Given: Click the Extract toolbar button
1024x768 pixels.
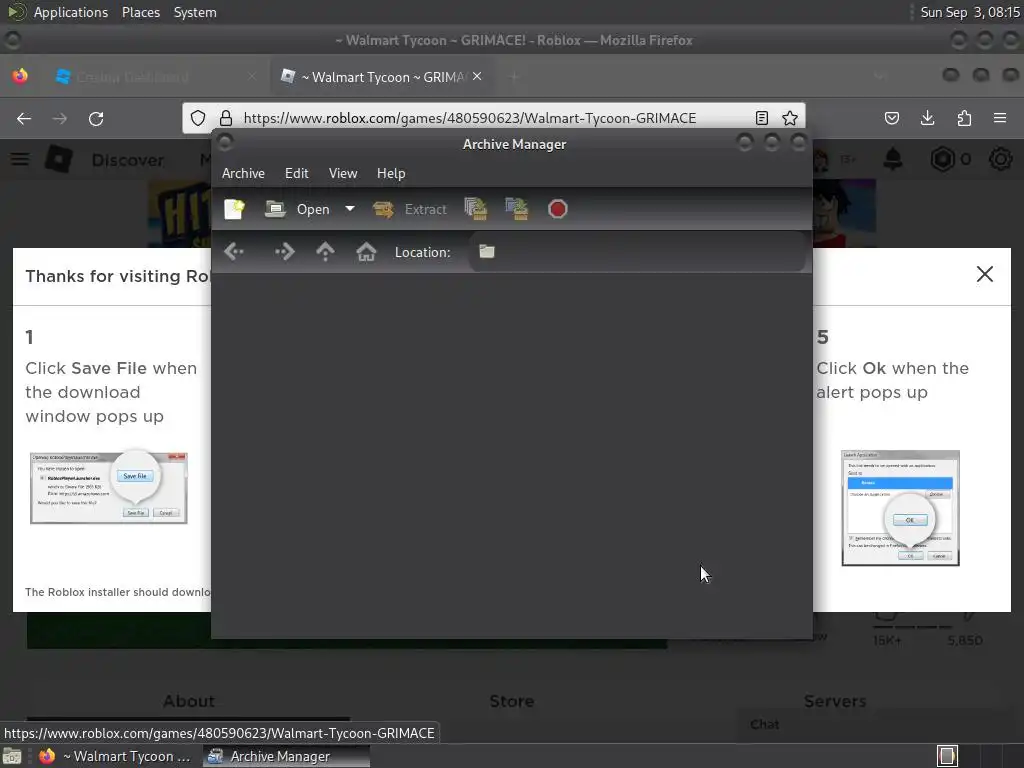Looking at the screenshot, I should (x=410, y=209).
